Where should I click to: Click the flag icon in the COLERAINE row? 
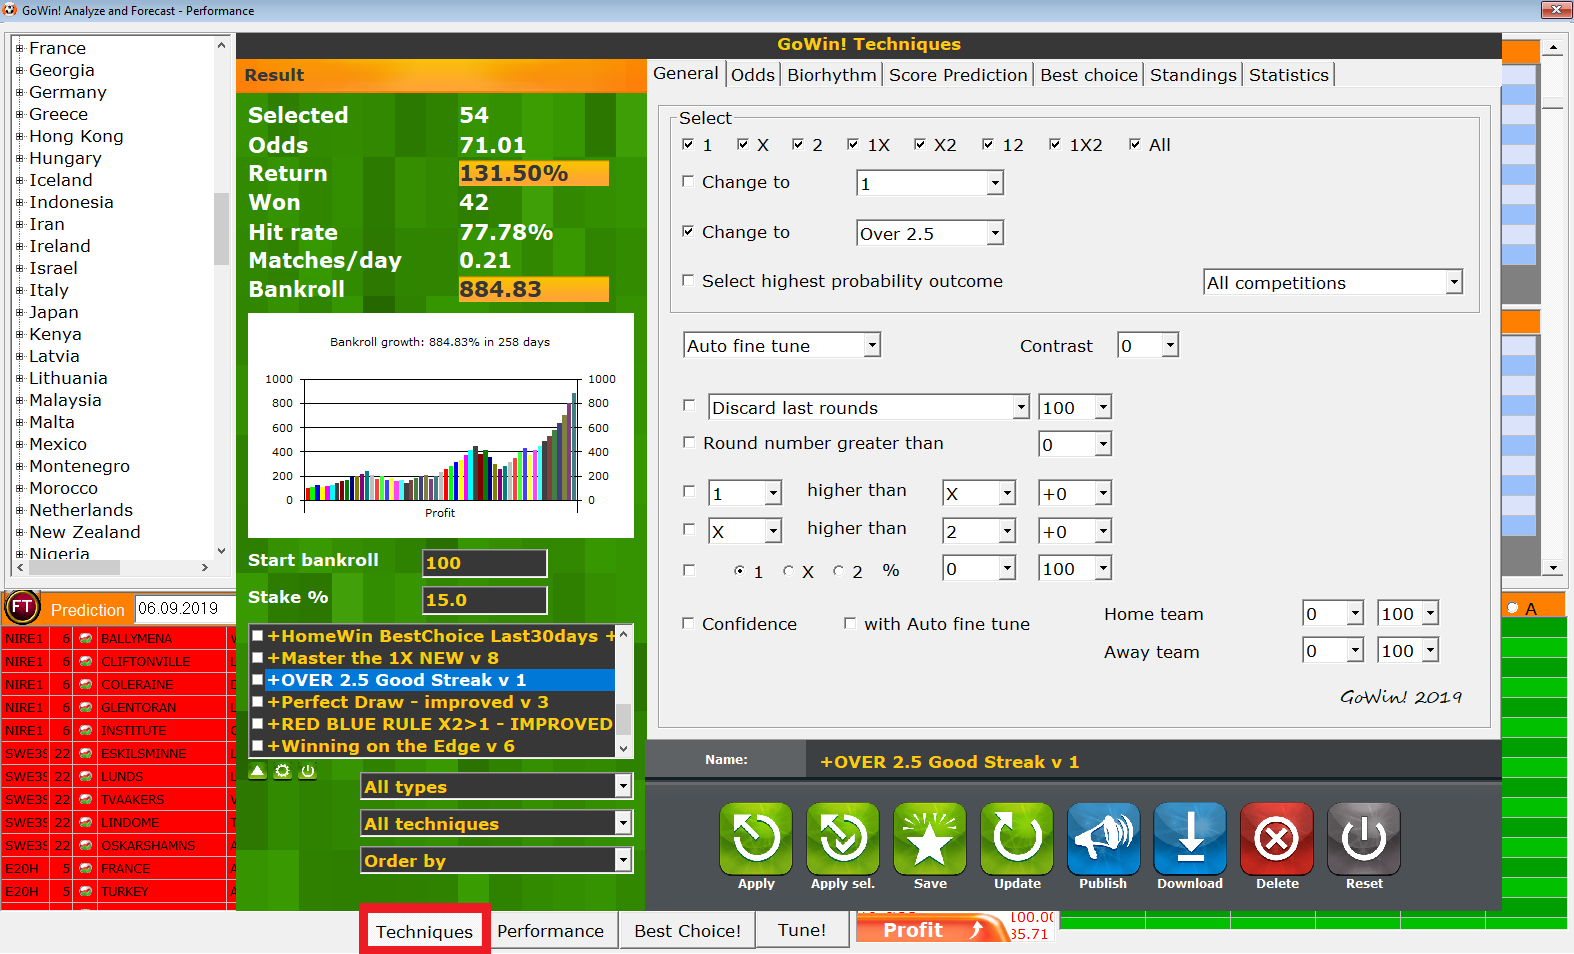click(86, 685)
